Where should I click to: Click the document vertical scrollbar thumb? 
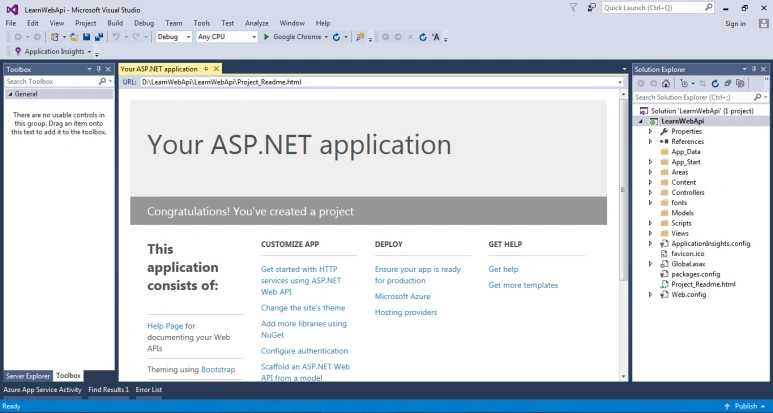tap(623, 190)
